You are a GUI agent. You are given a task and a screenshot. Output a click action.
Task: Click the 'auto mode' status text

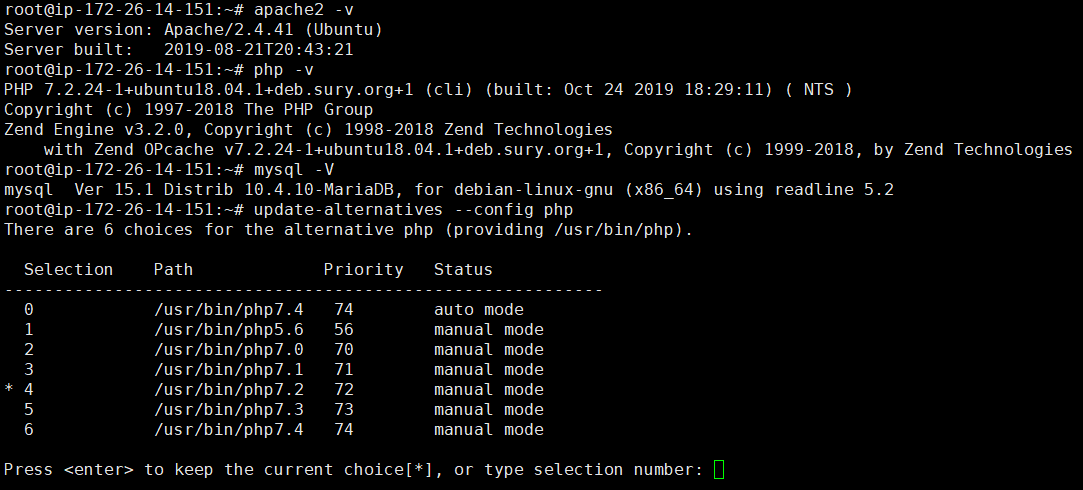478,310
